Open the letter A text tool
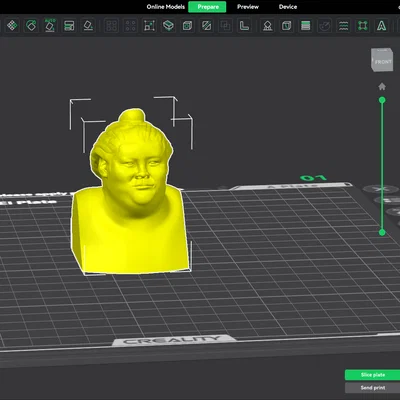The height and width of the screenshot is (400, 400). (x=381, y=26)
